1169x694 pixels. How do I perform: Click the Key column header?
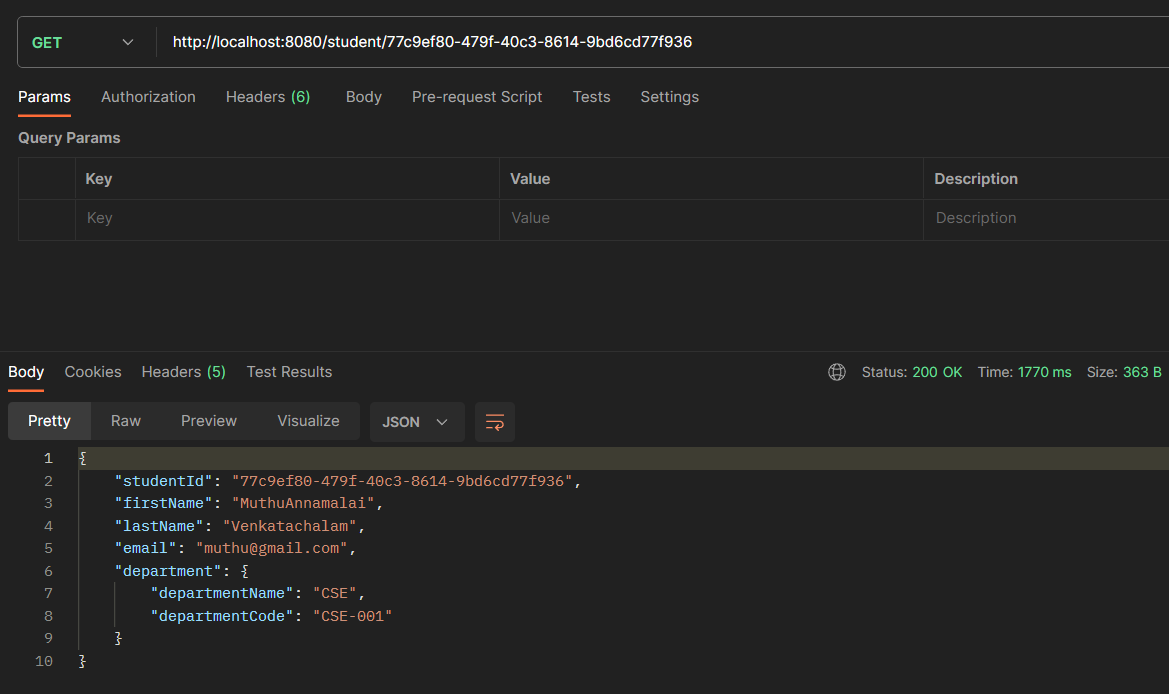tap(98, 179)
